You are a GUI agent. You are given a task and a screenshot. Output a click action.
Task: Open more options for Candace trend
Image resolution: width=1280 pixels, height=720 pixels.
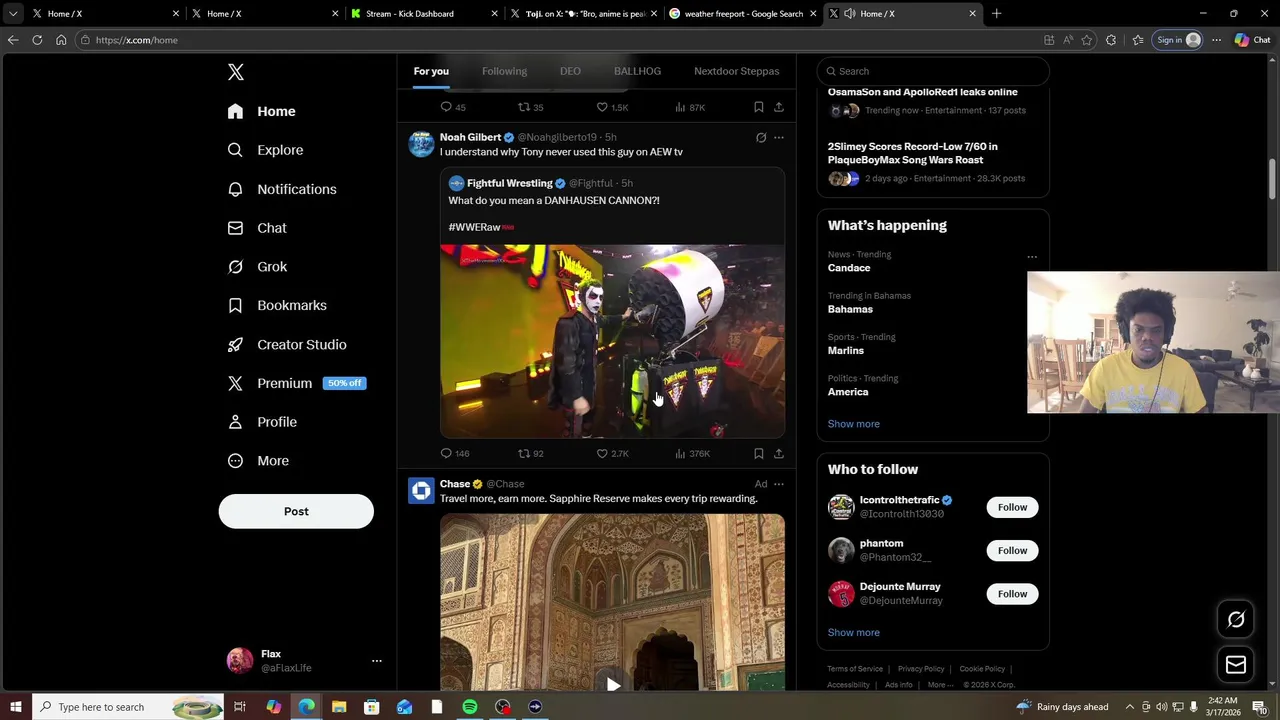(1032, 257)
